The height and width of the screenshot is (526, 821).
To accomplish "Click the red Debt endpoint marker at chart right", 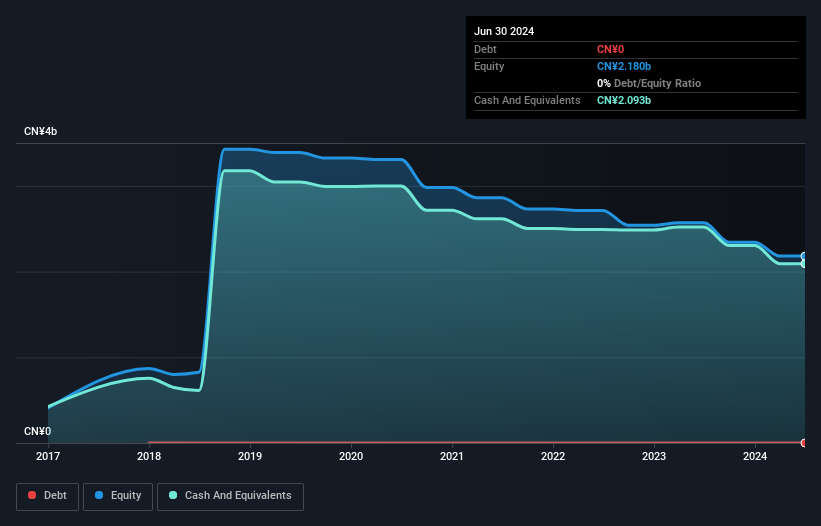I will coord(804,443).
